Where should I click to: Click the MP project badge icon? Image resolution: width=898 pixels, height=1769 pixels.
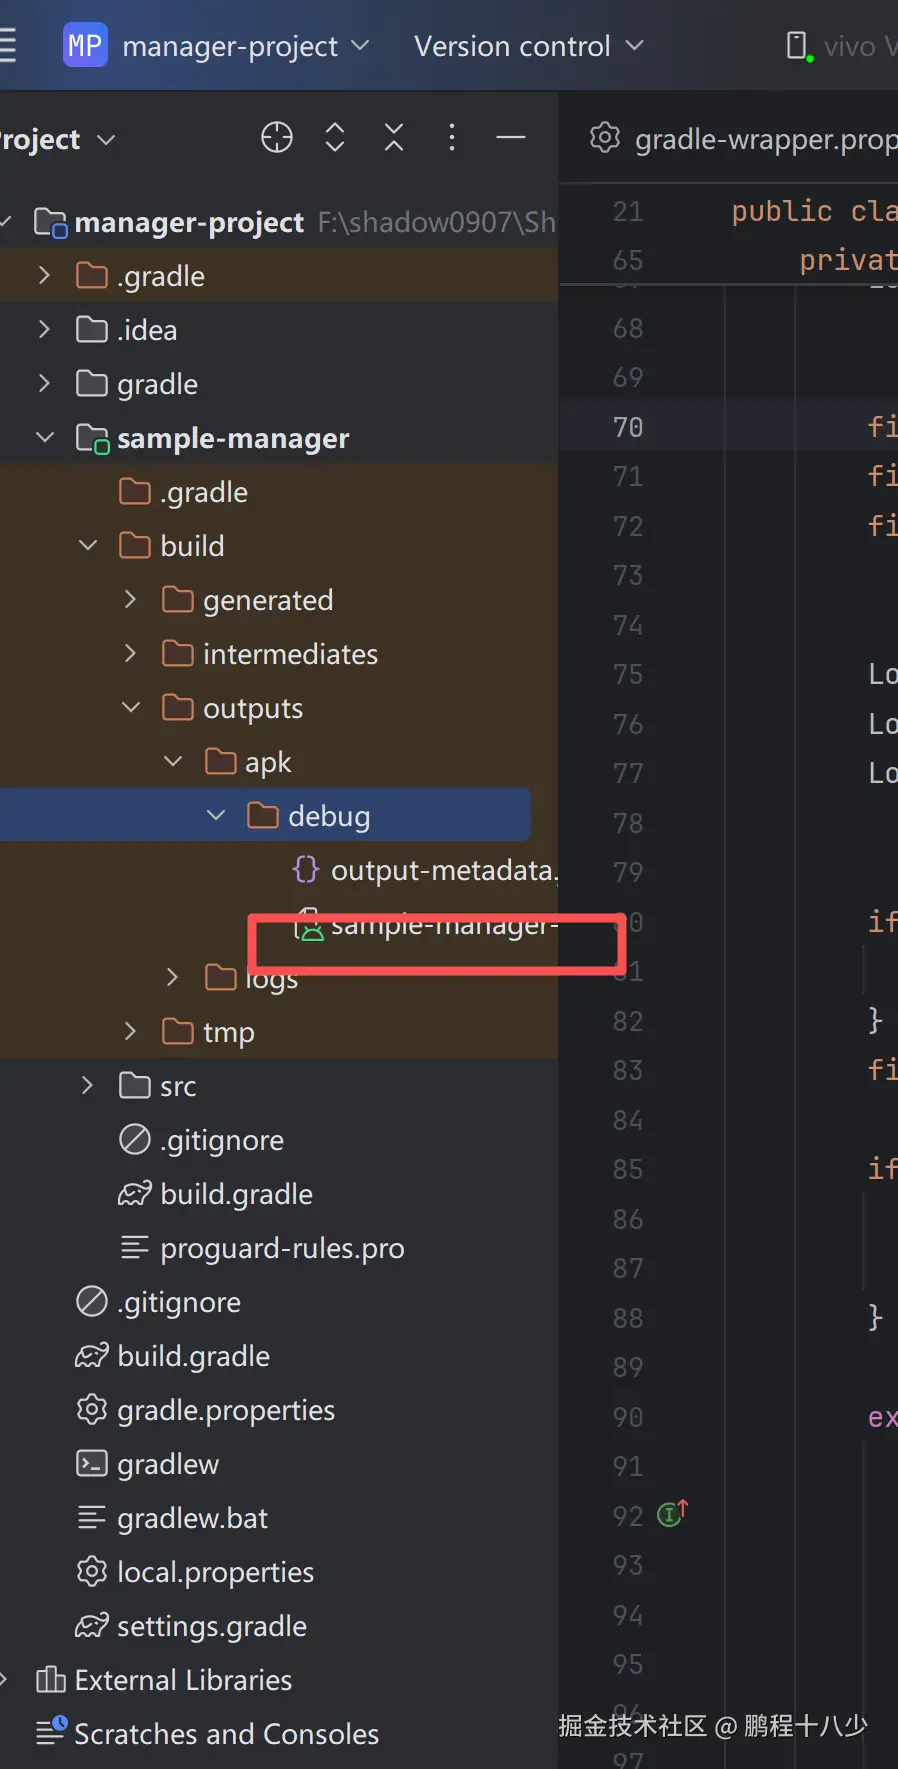(x=85, y=46)
